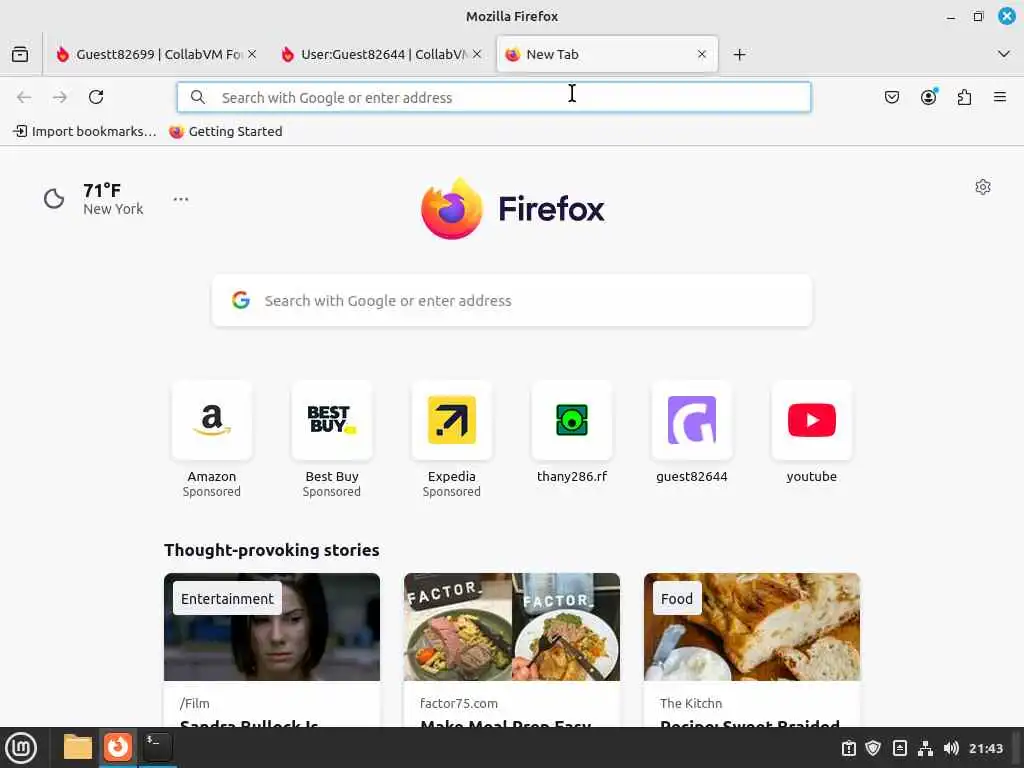Open the Linux Mint start menu

21,748
